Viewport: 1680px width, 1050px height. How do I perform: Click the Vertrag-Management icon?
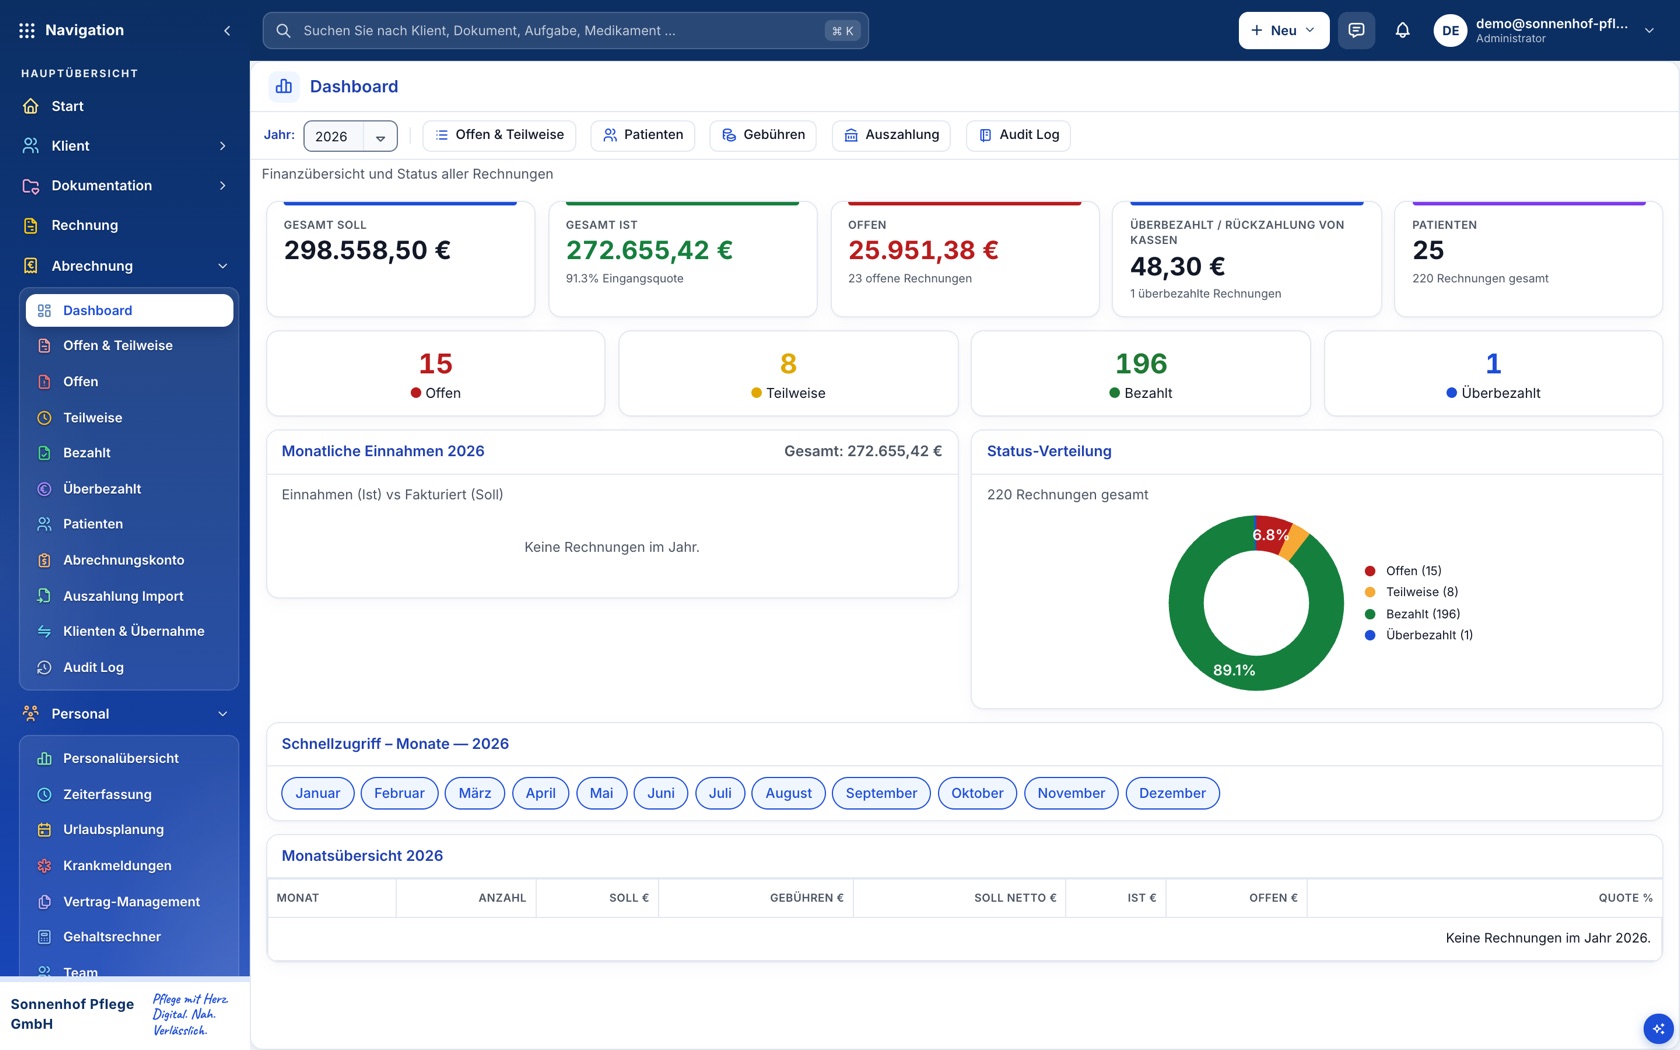pyautogui.click(x=44, y=901)
